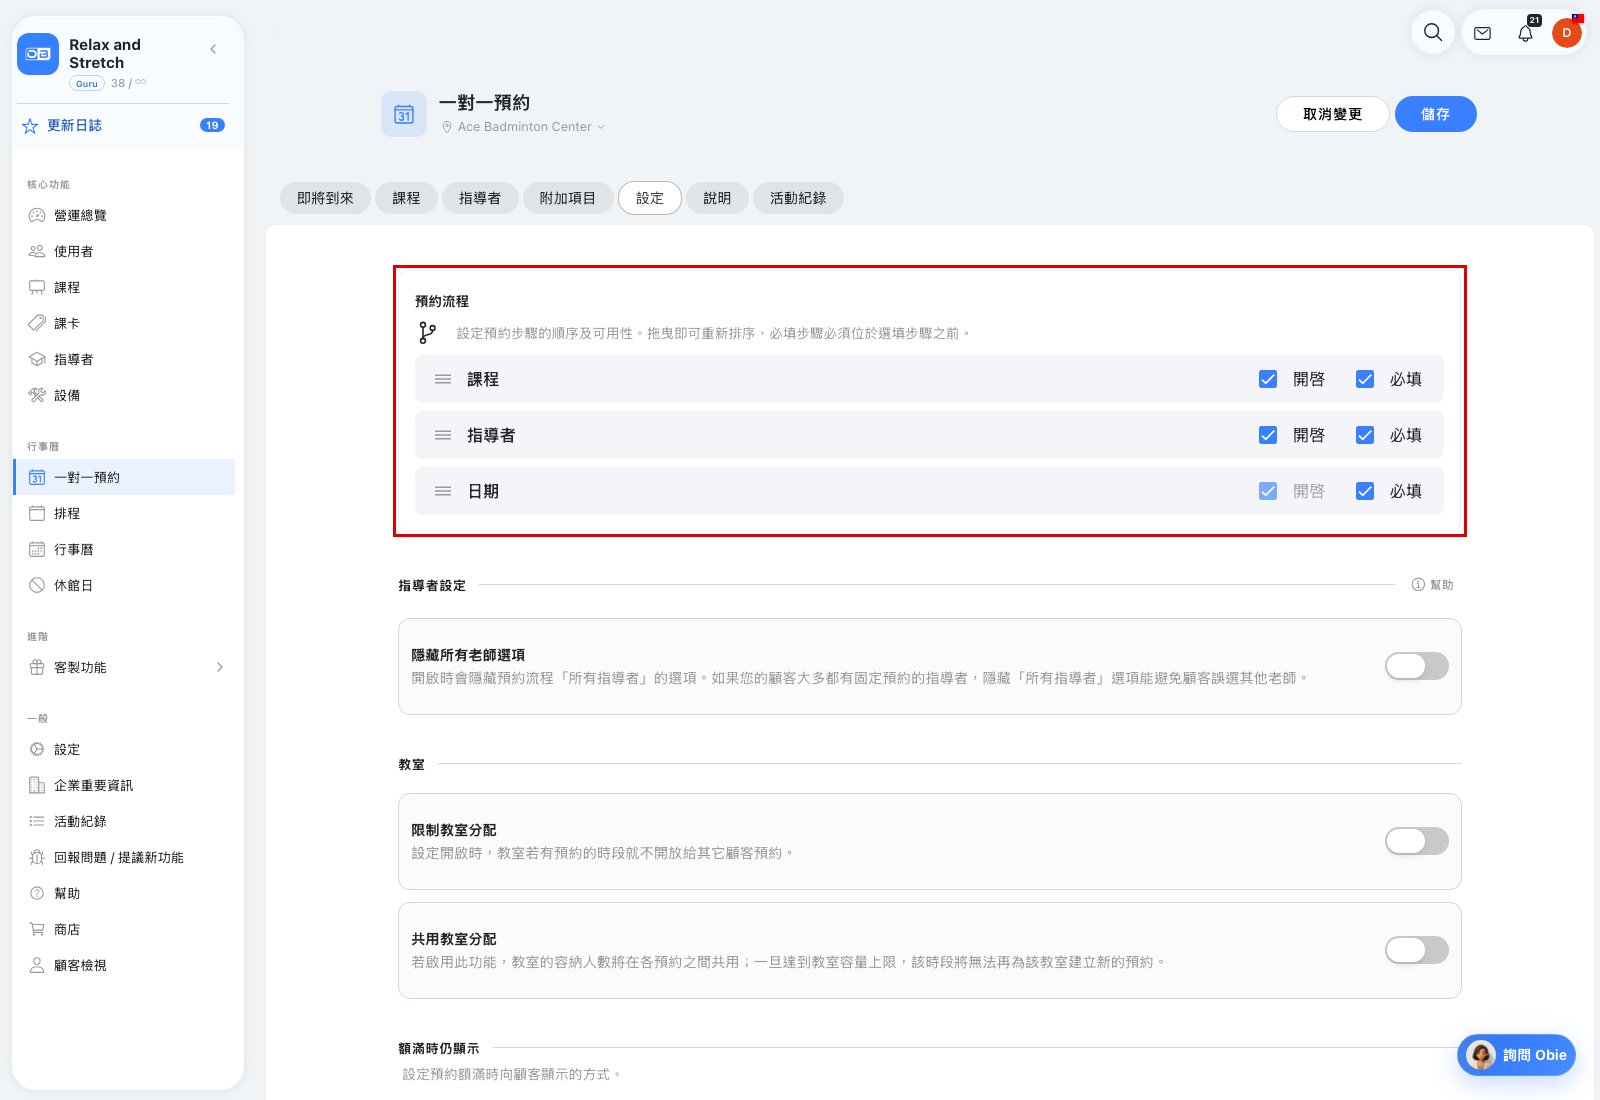This screenshot has width=1600, height=1100.
Task: Switch to the 即將到來 tab
Action: [x=325, y=198]
